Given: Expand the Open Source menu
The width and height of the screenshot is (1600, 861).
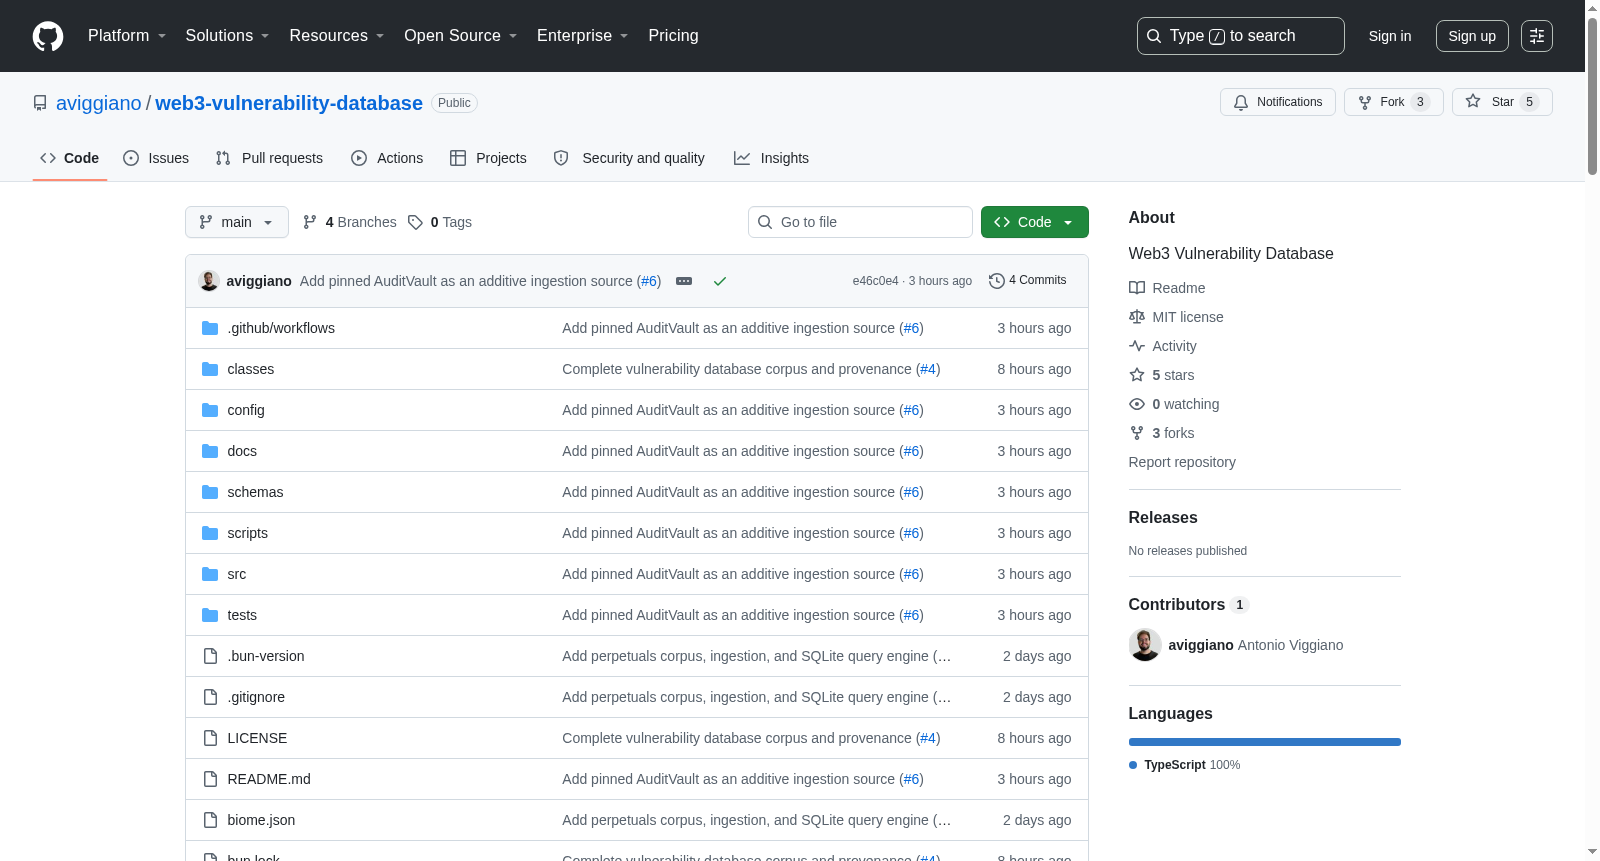Looking at the screenshot, I should point(461,36).
